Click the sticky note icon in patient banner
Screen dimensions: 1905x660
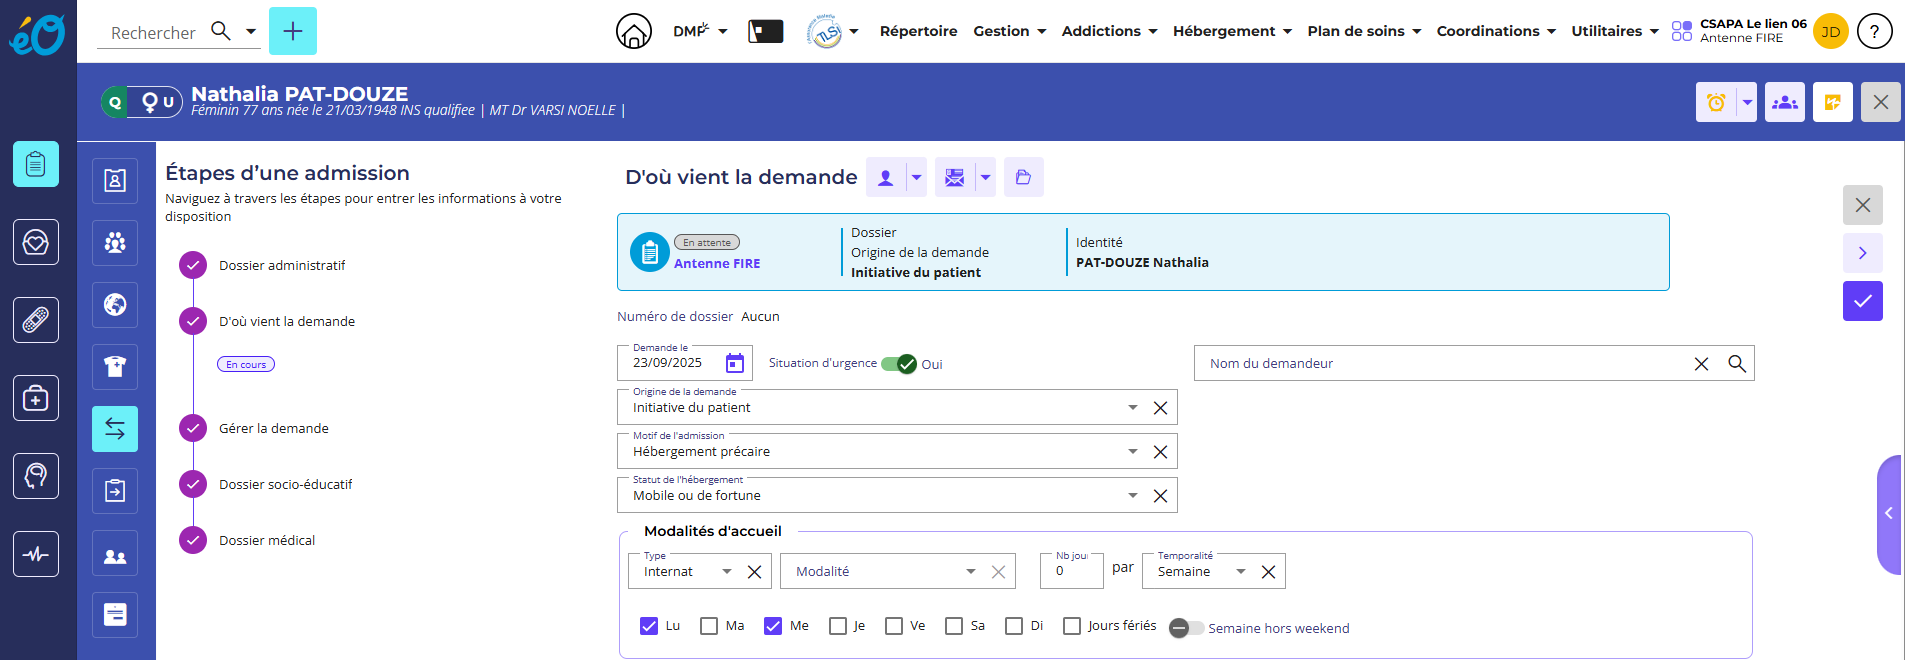pos(1832,102)
